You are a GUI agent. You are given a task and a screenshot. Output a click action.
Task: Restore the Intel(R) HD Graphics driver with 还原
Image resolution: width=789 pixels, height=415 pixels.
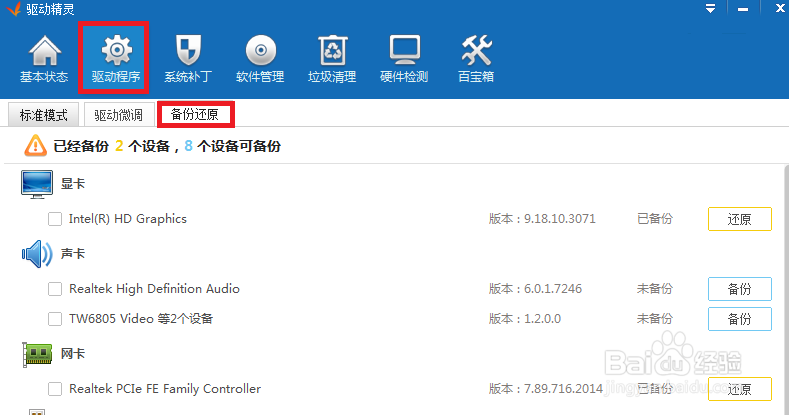click(x=740, y=219)
